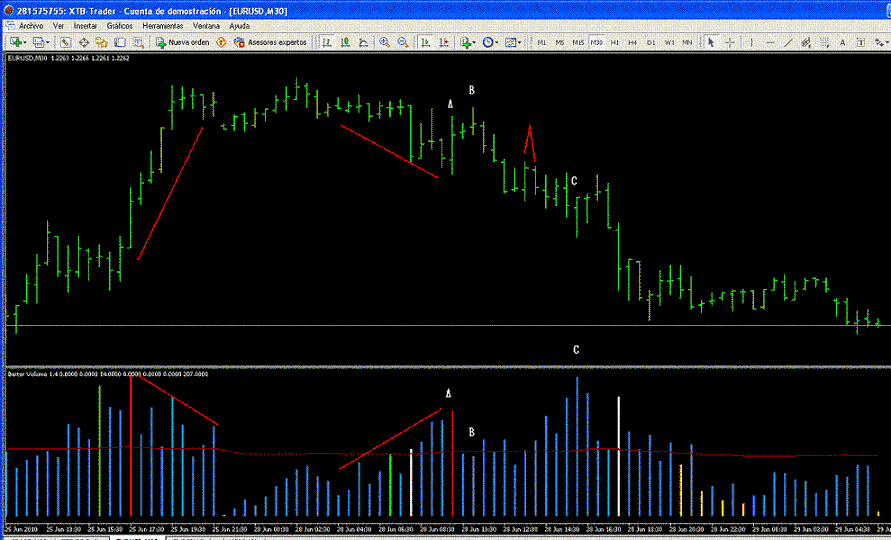The image size is (891, 540).
Task: Select the trendline drawing tool
Action: (789, 43)
